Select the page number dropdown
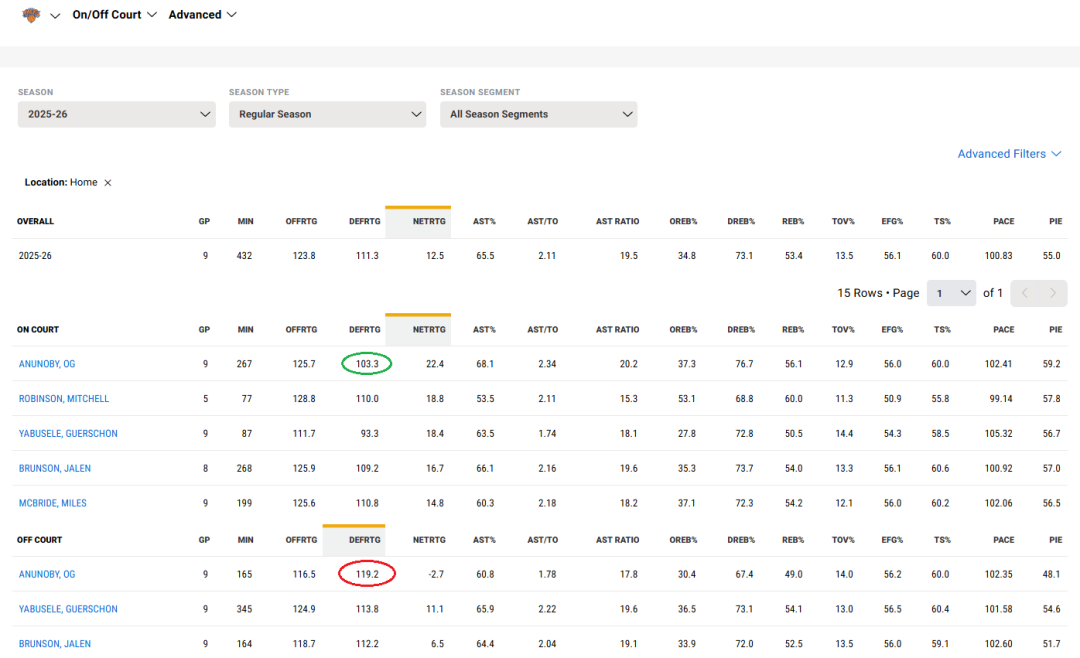 click(x=950, y=293)
